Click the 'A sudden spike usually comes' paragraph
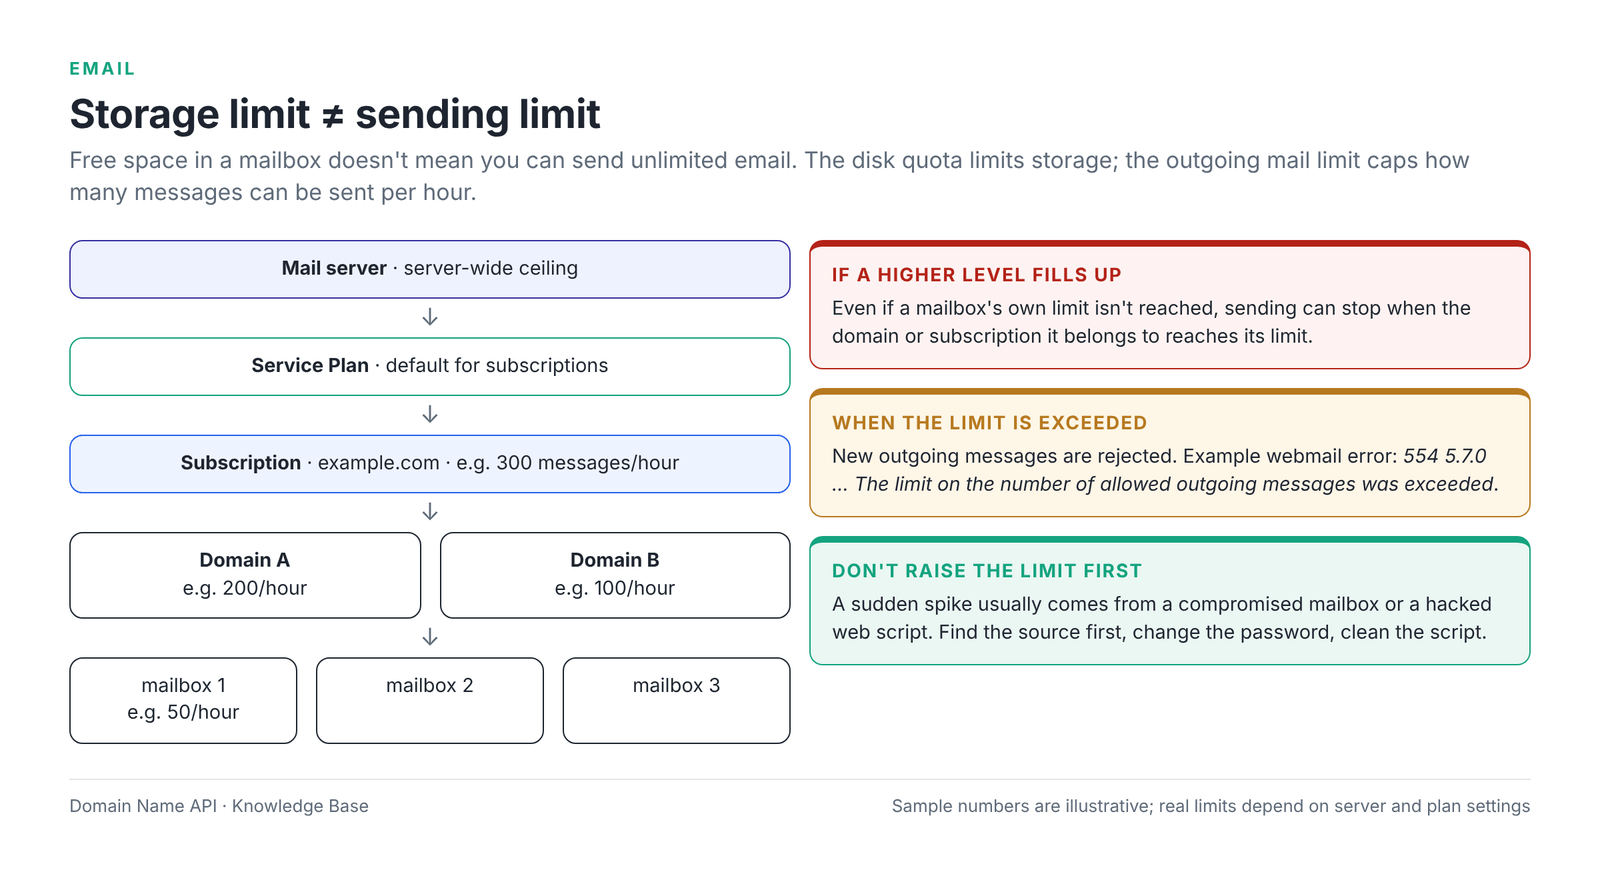This screenshot has height=876, width=1600. coord(1161,618)
